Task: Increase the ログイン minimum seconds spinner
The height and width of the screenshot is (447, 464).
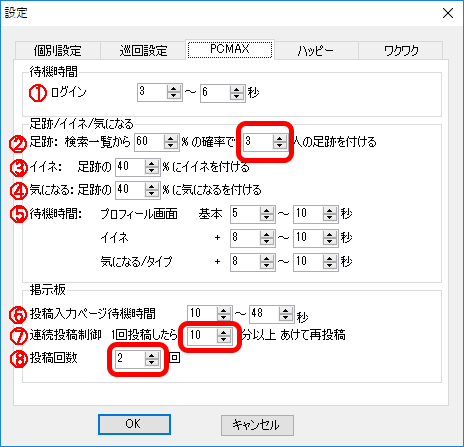Action: pos(174,89)
